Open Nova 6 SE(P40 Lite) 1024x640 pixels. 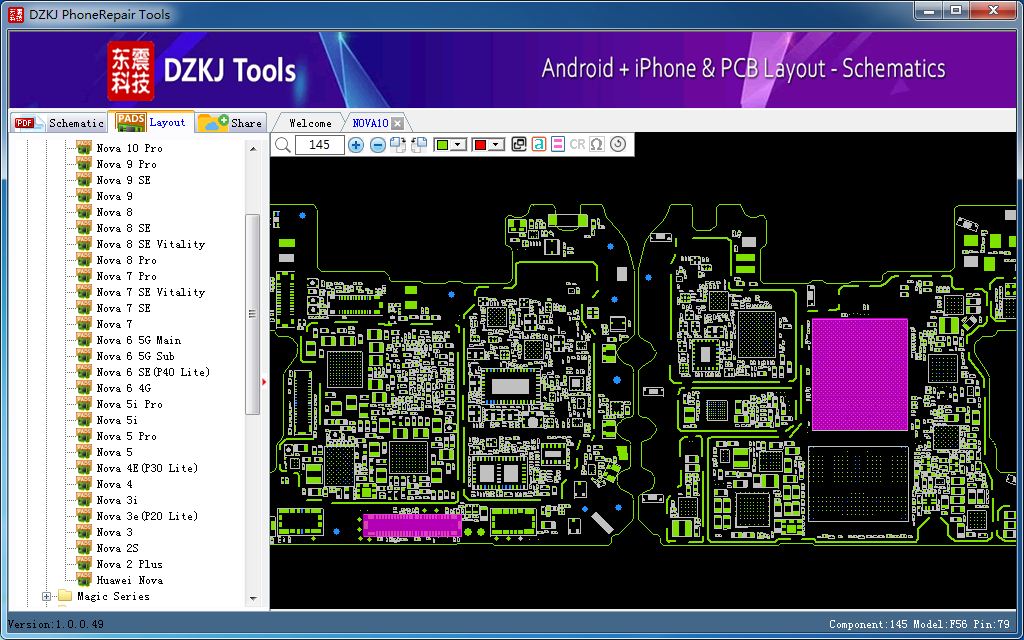coord(153,372)
